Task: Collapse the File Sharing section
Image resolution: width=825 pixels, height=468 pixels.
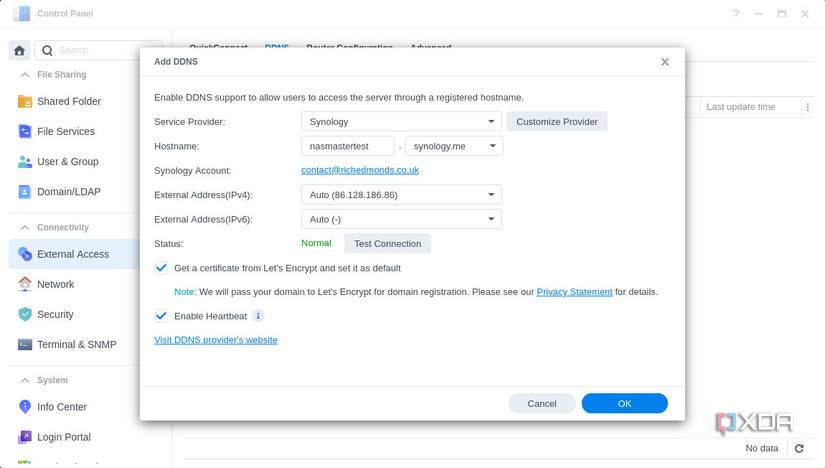Action: [25, 75]
